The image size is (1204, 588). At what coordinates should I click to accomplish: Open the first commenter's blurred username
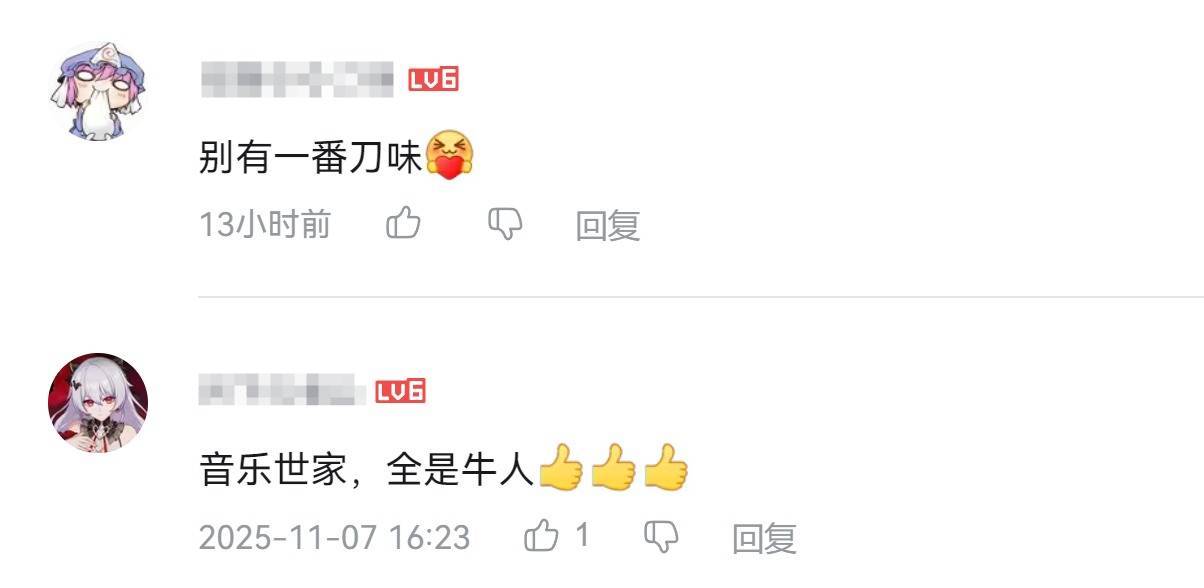(x=297, y=80)
